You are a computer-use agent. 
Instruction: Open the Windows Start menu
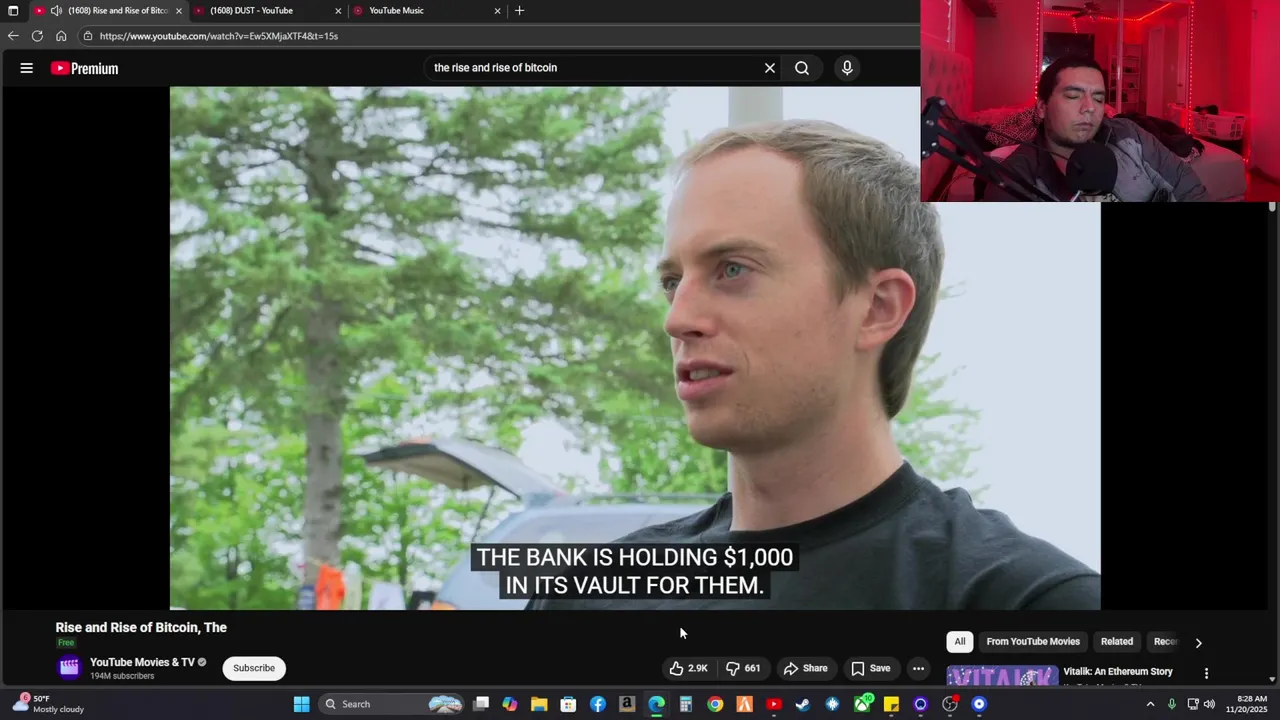pos(301,704)
